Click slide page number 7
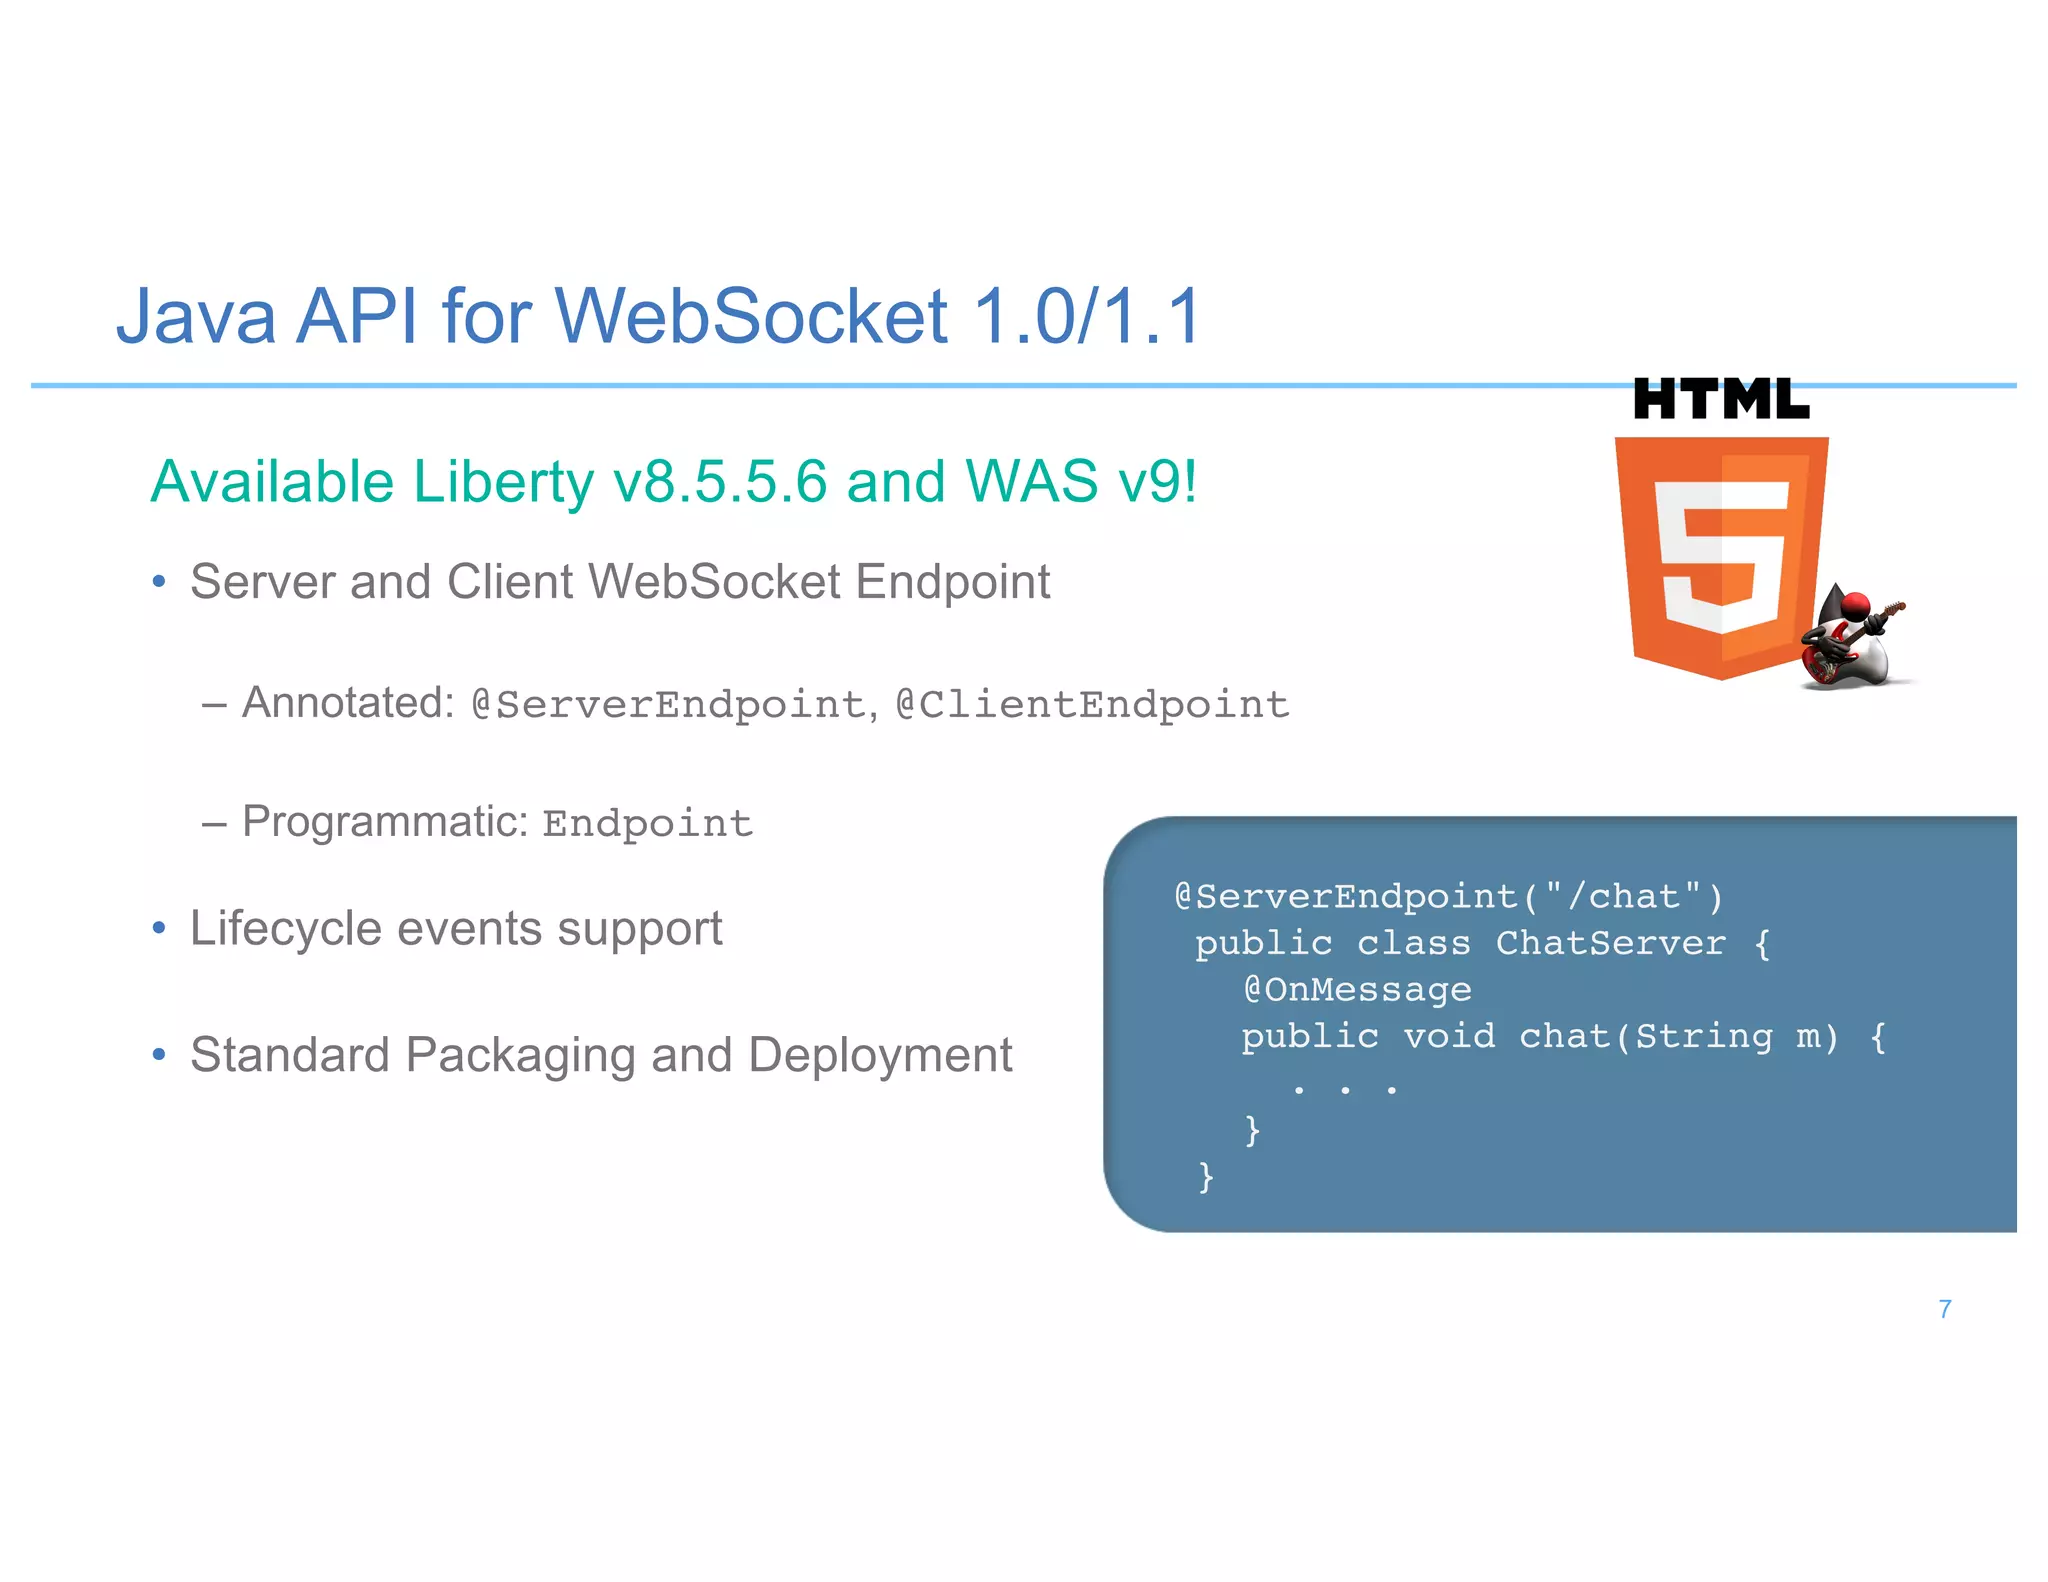 (x=1944, y=1309)
